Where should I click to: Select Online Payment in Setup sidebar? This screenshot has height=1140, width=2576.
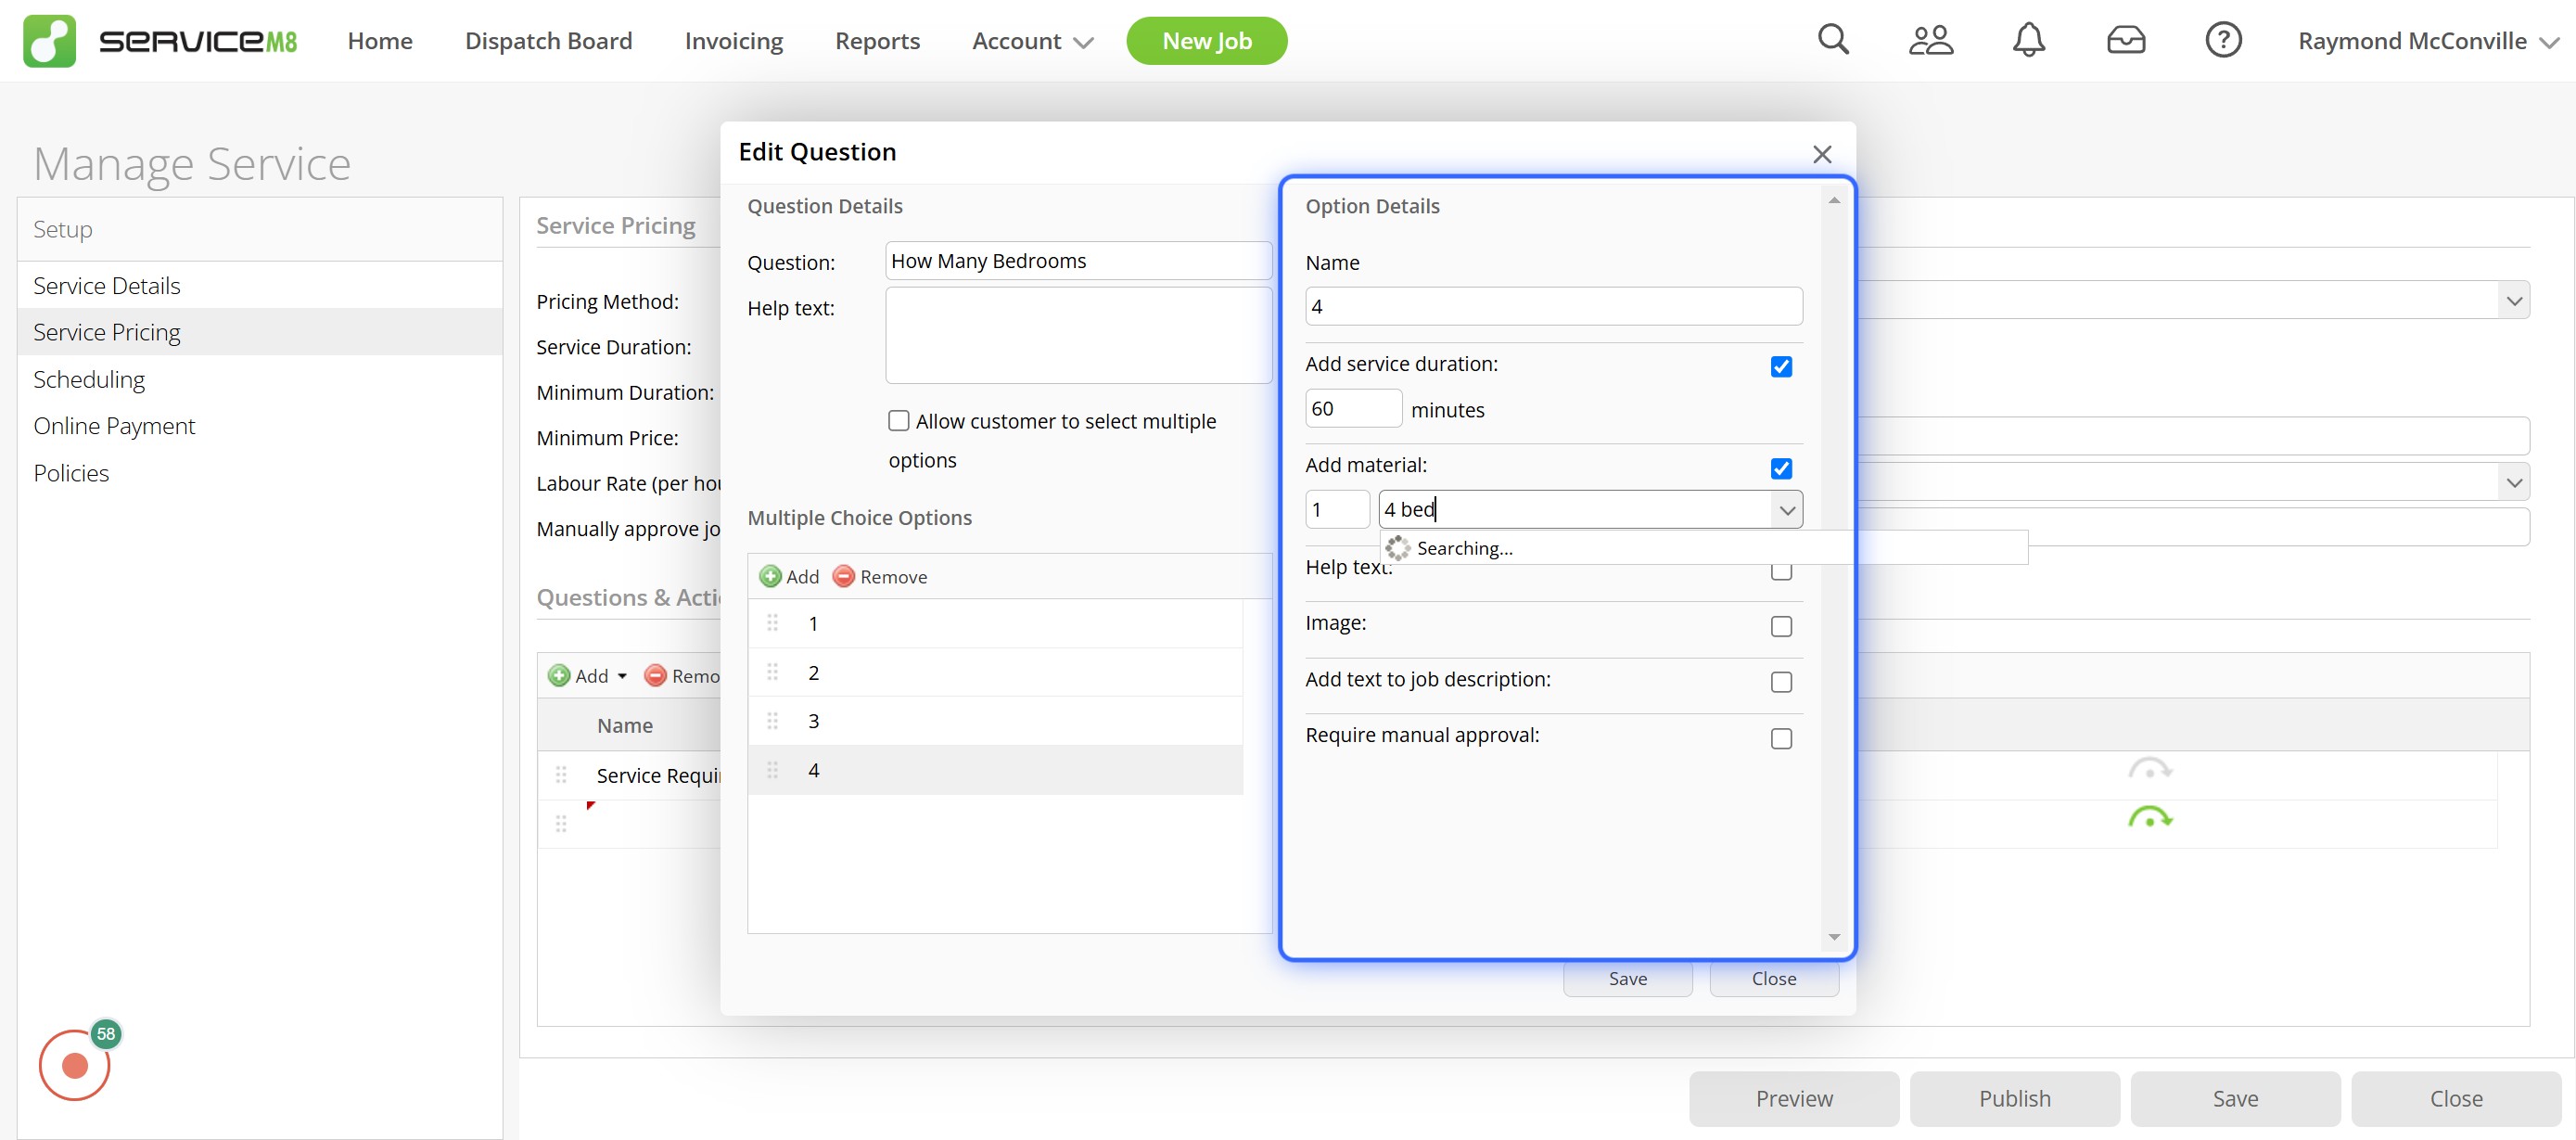pos(260,426)
